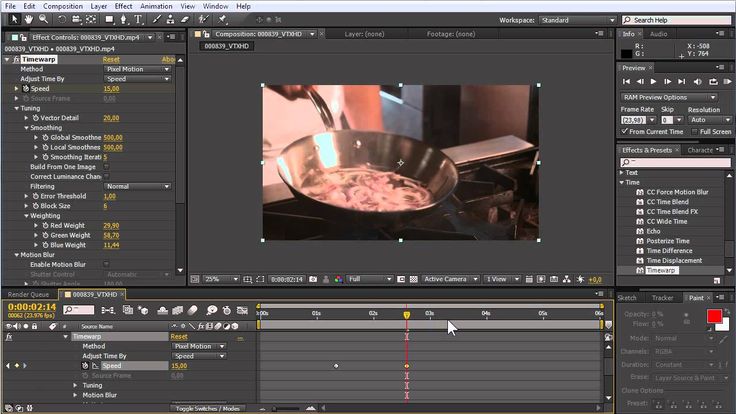Select the Clone Stamp tool
Image resolution: width=736 pixels, height=414 pixels.
coord(170,19)
